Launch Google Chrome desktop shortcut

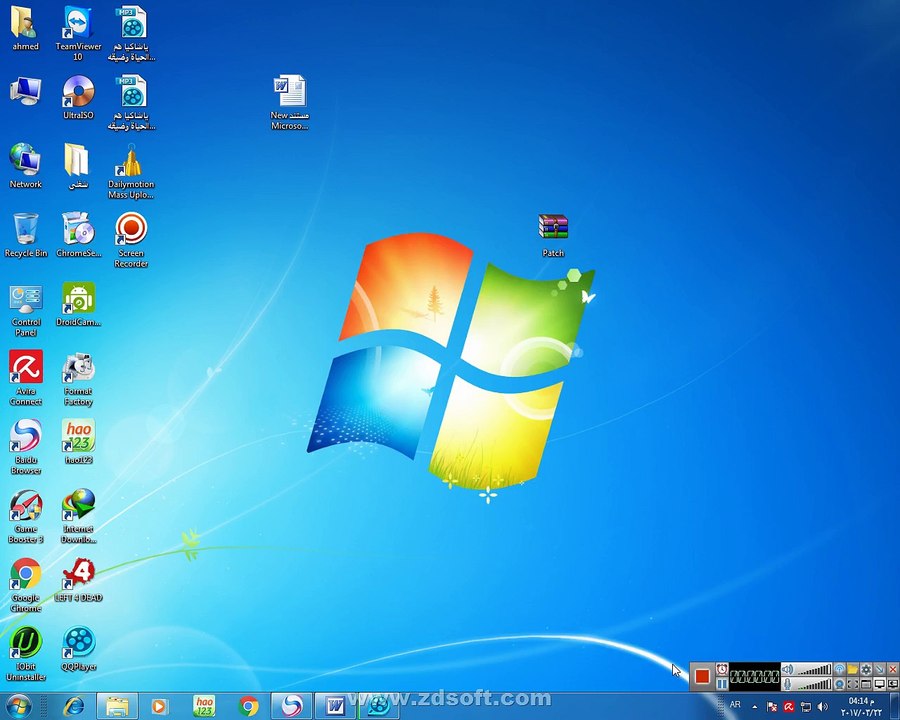click(25, 584)
